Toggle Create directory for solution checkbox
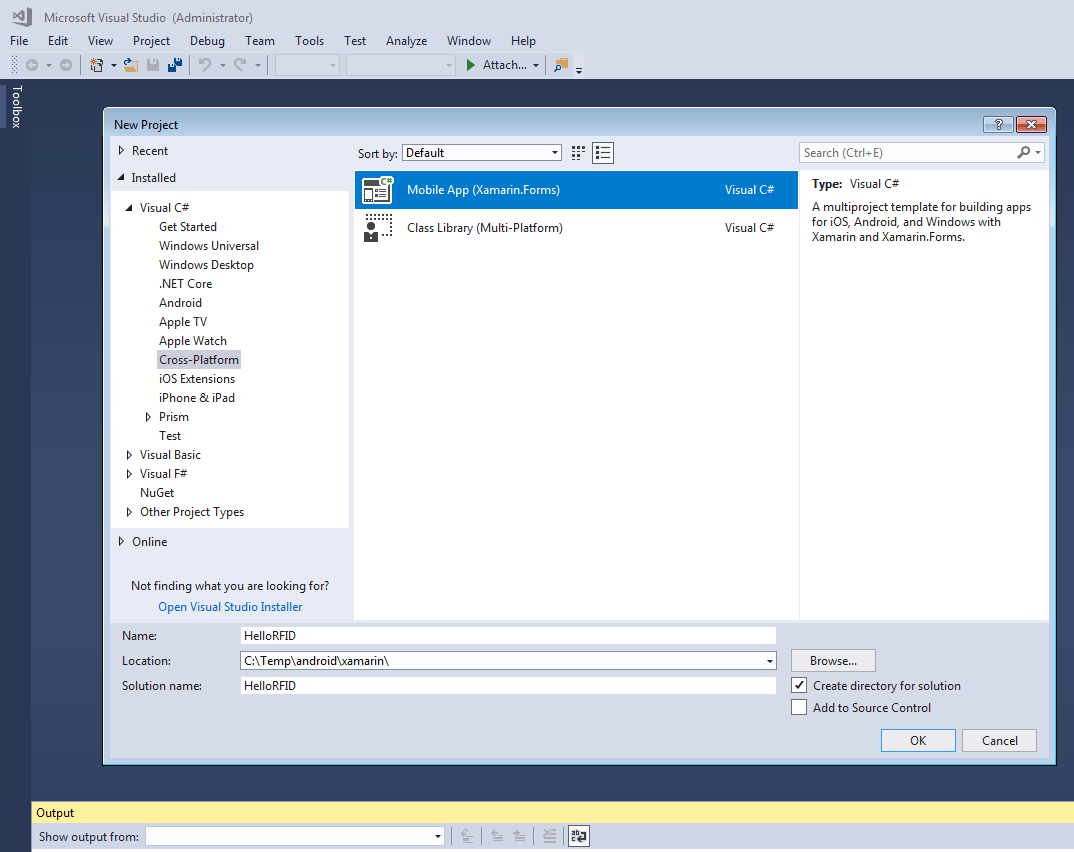The height and width of the screenshot is (852, 1074). point(799,685)
